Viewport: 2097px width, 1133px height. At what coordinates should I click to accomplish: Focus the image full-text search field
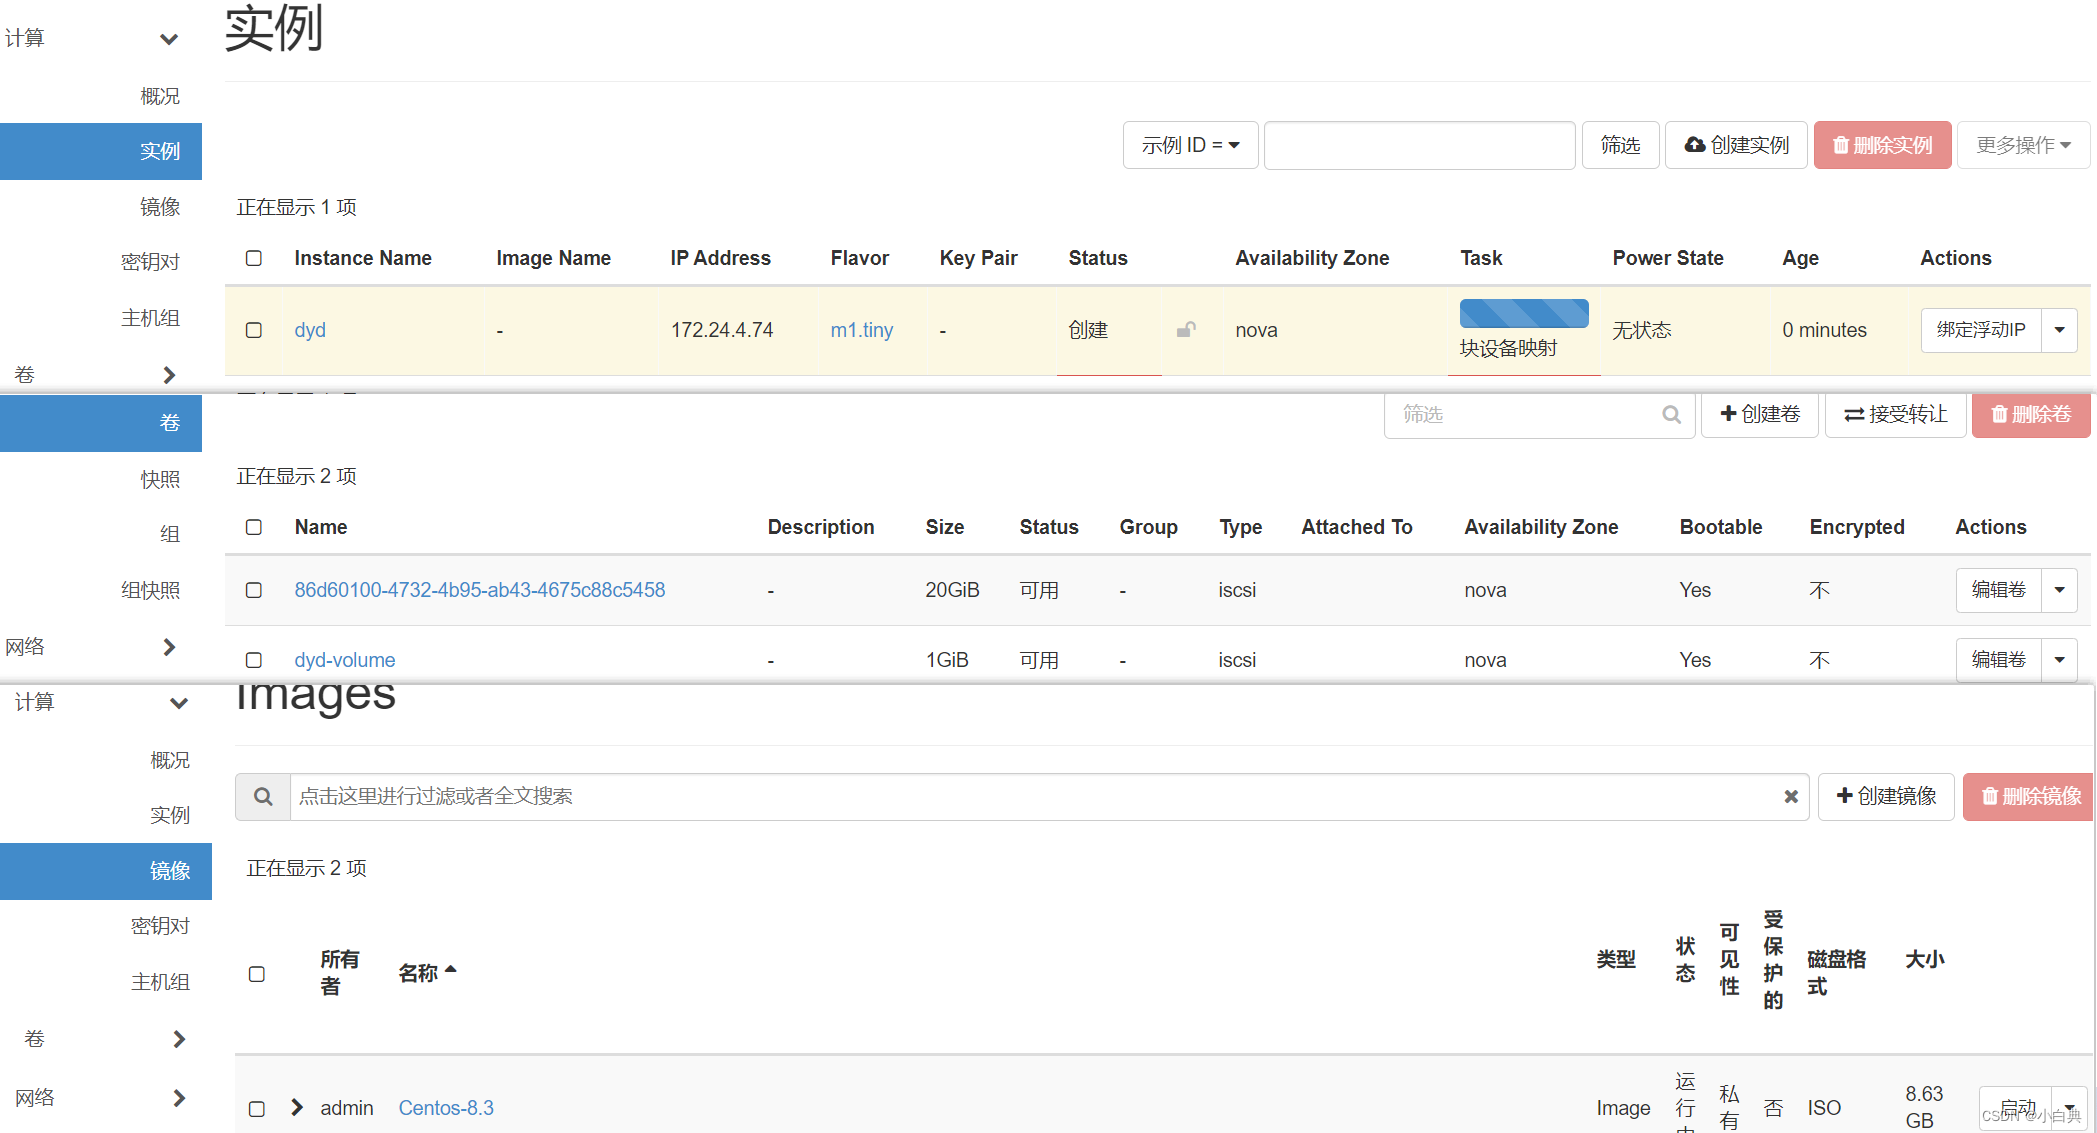point(1049,797)
